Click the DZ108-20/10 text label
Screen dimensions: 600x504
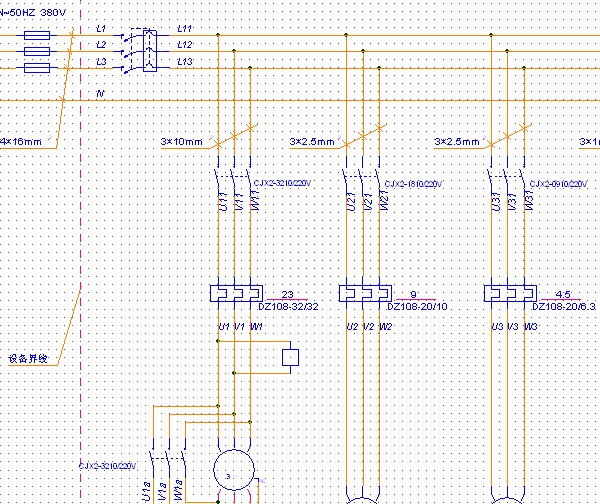click(x=417, y=306)
